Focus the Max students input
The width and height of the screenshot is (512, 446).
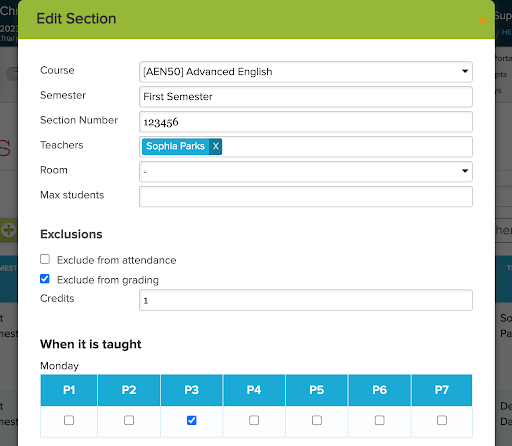pos(306,197)
